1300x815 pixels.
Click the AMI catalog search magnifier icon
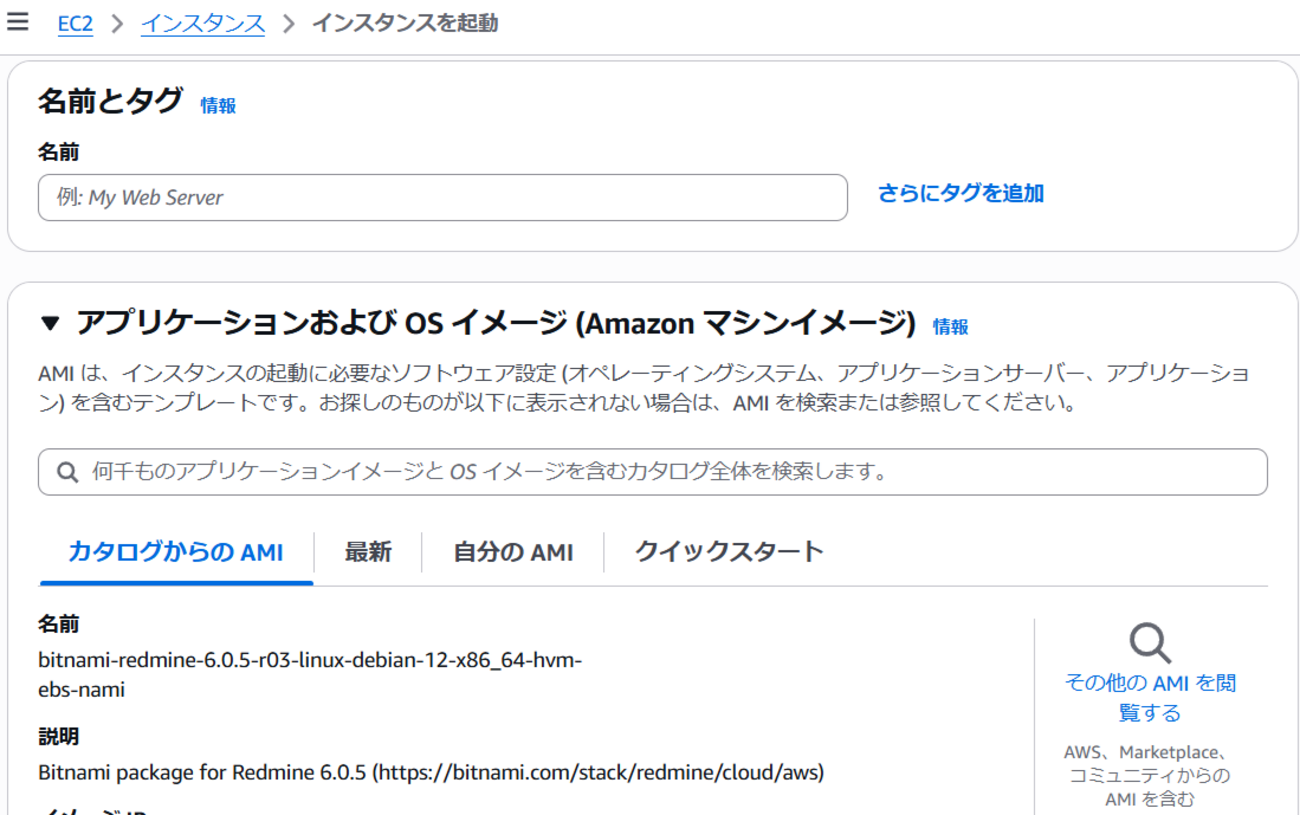tap(67, 472)
